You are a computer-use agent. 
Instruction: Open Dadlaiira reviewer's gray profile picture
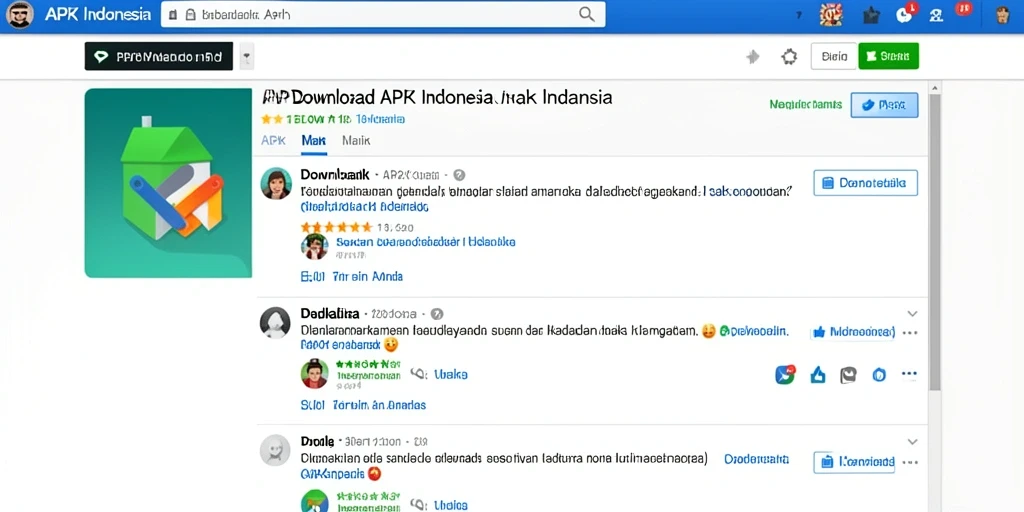pos(275,322)
